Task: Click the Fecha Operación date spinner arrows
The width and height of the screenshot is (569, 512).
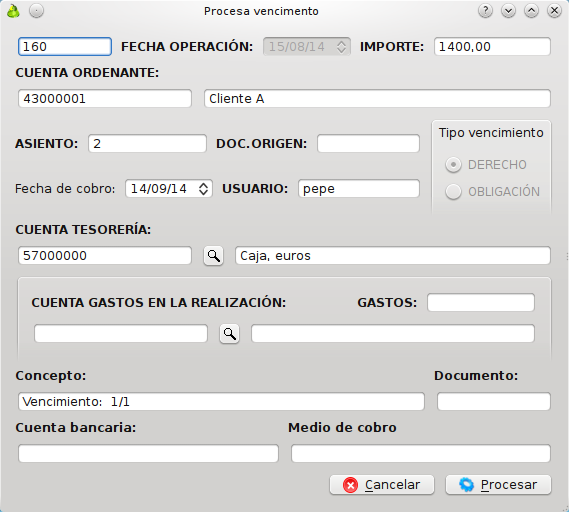Action: (x=341, y=46)
